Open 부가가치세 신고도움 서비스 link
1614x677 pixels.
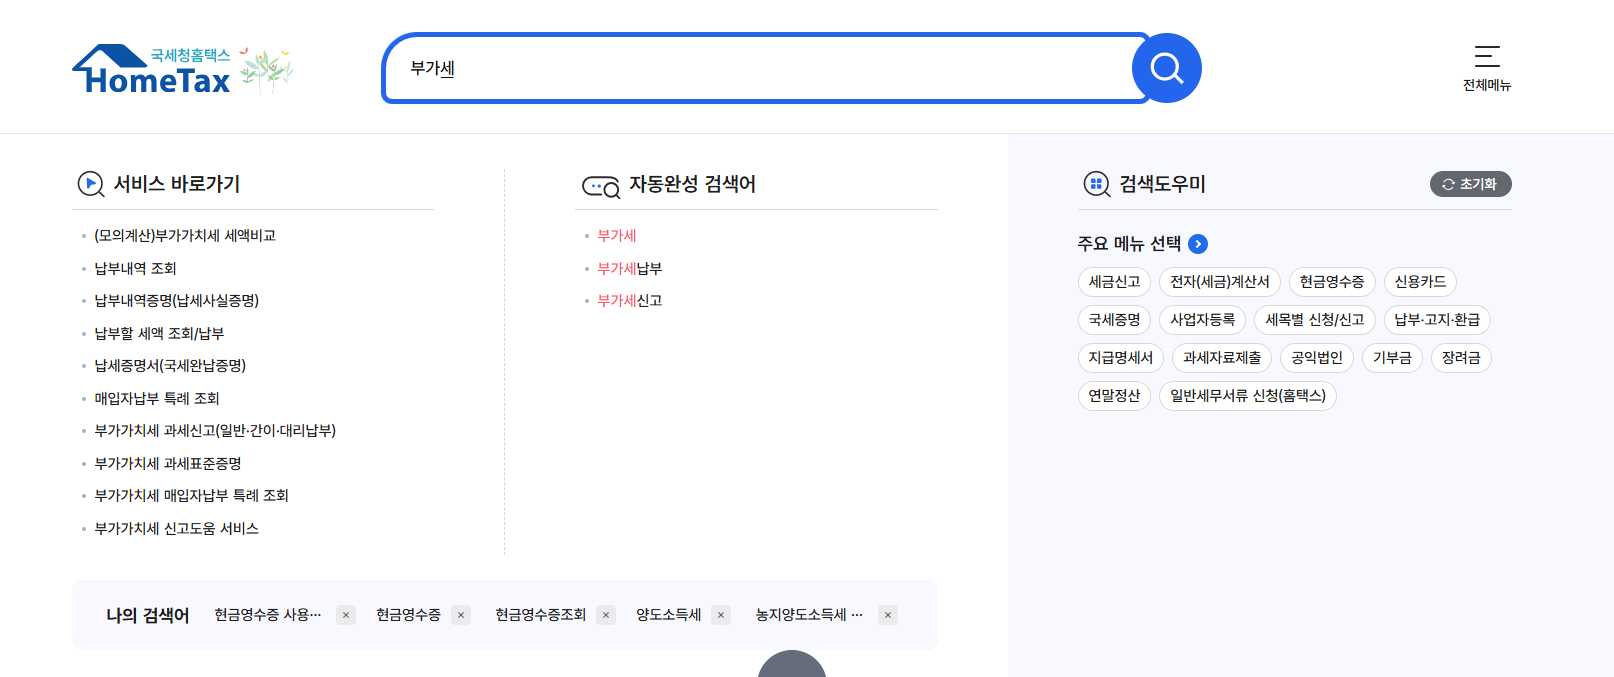176,529
